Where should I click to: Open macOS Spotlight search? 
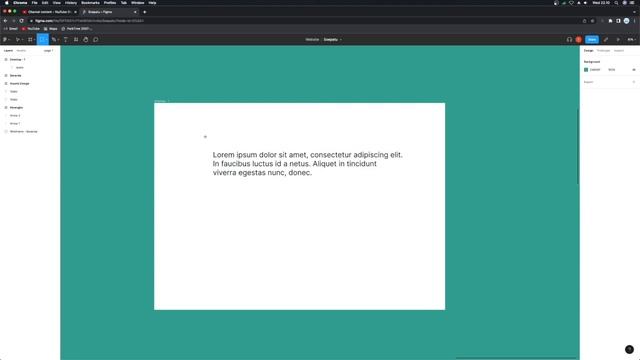click(x=616, y=3)
